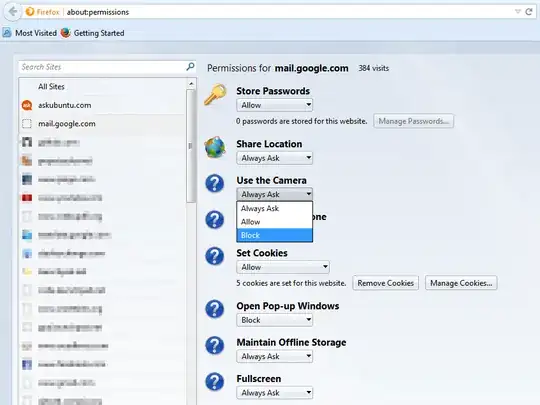This screenshot has height=405, width=540.
Task: Click the question icon beside Fullscreen
Action: click(x=215, y=382)
